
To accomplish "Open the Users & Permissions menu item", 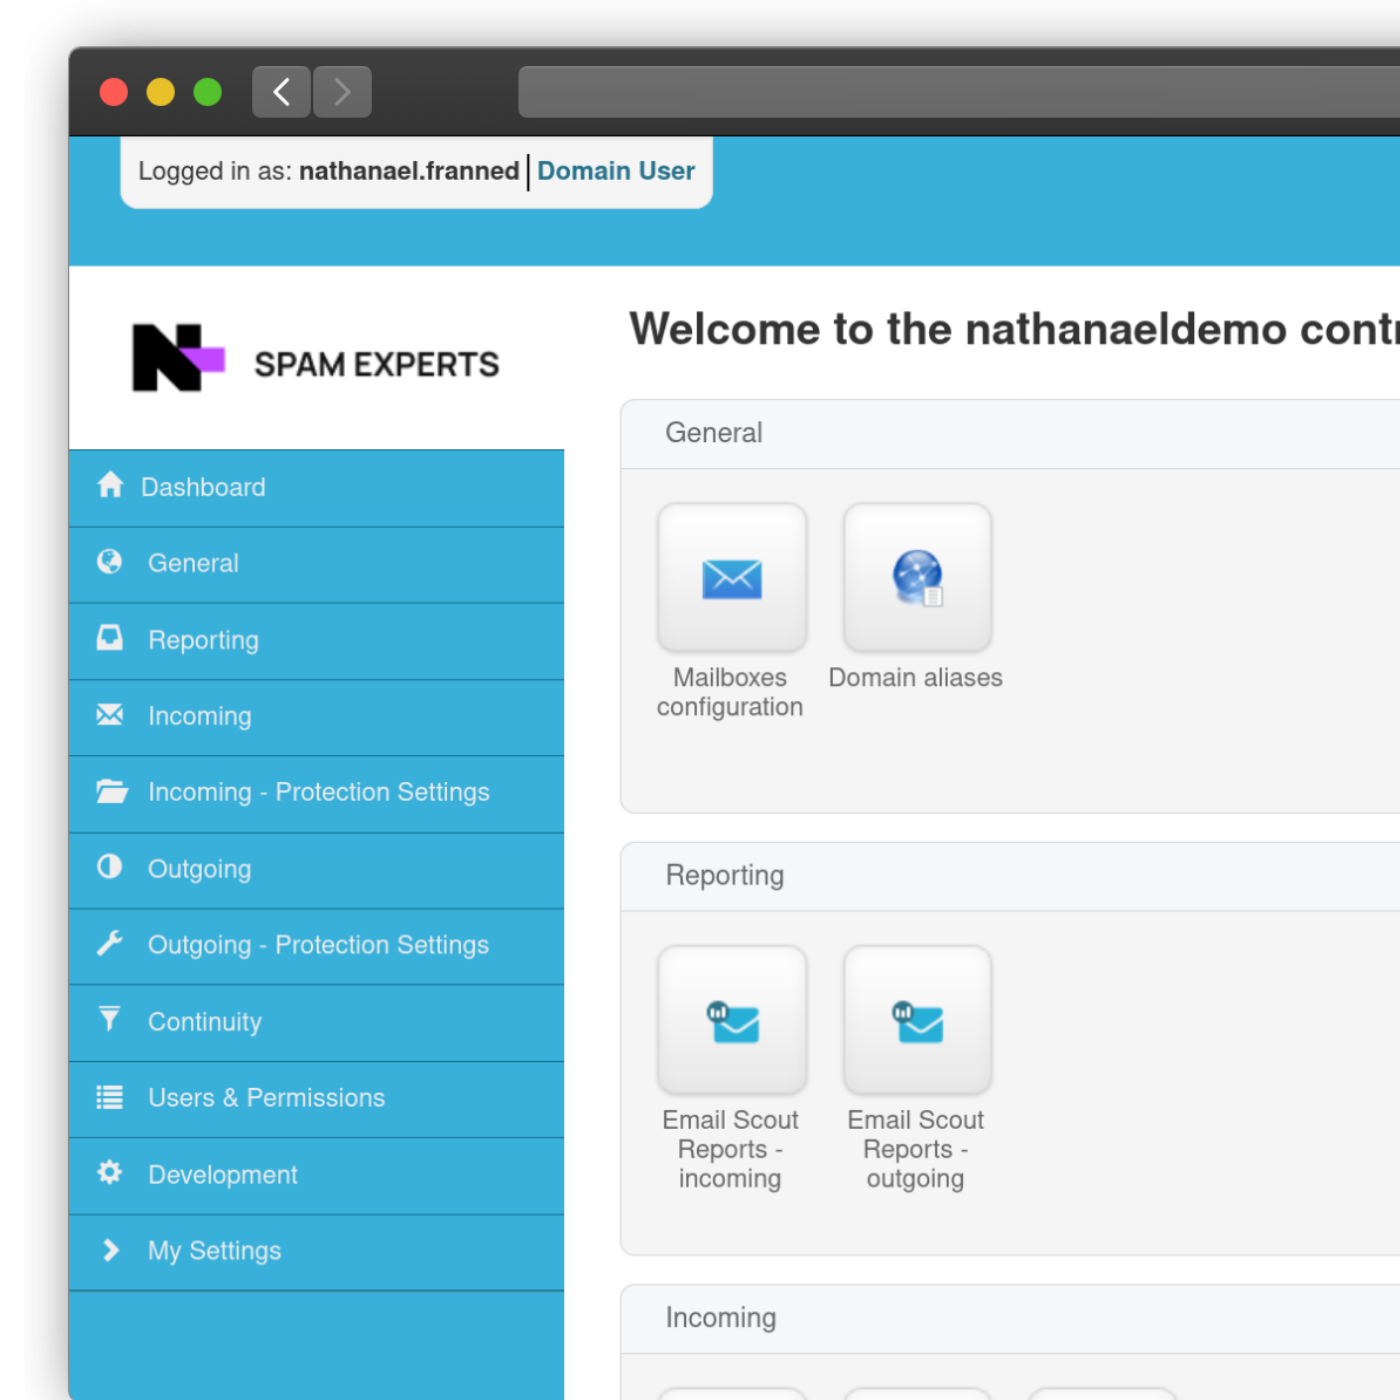I will click(x=266, y=1098).
